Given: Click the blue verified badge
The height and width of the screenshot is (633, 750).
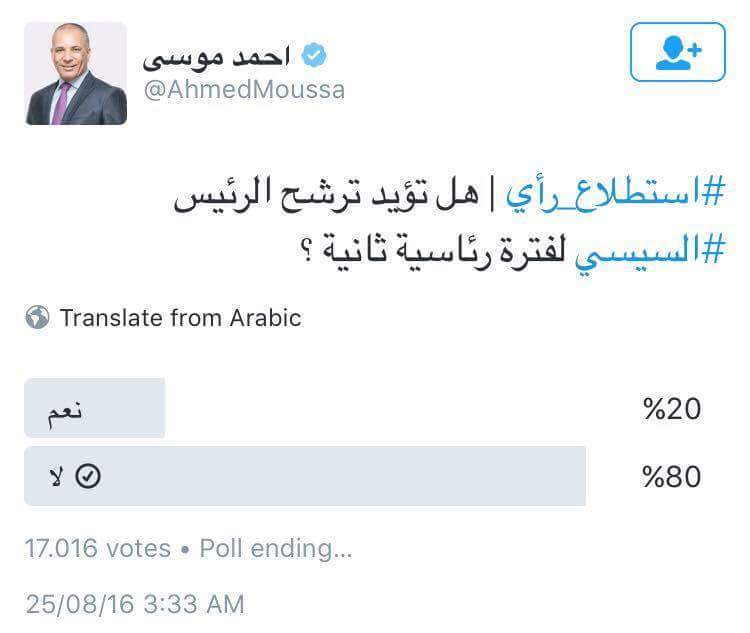Looking at the screenshot, I should click(314, 55).
